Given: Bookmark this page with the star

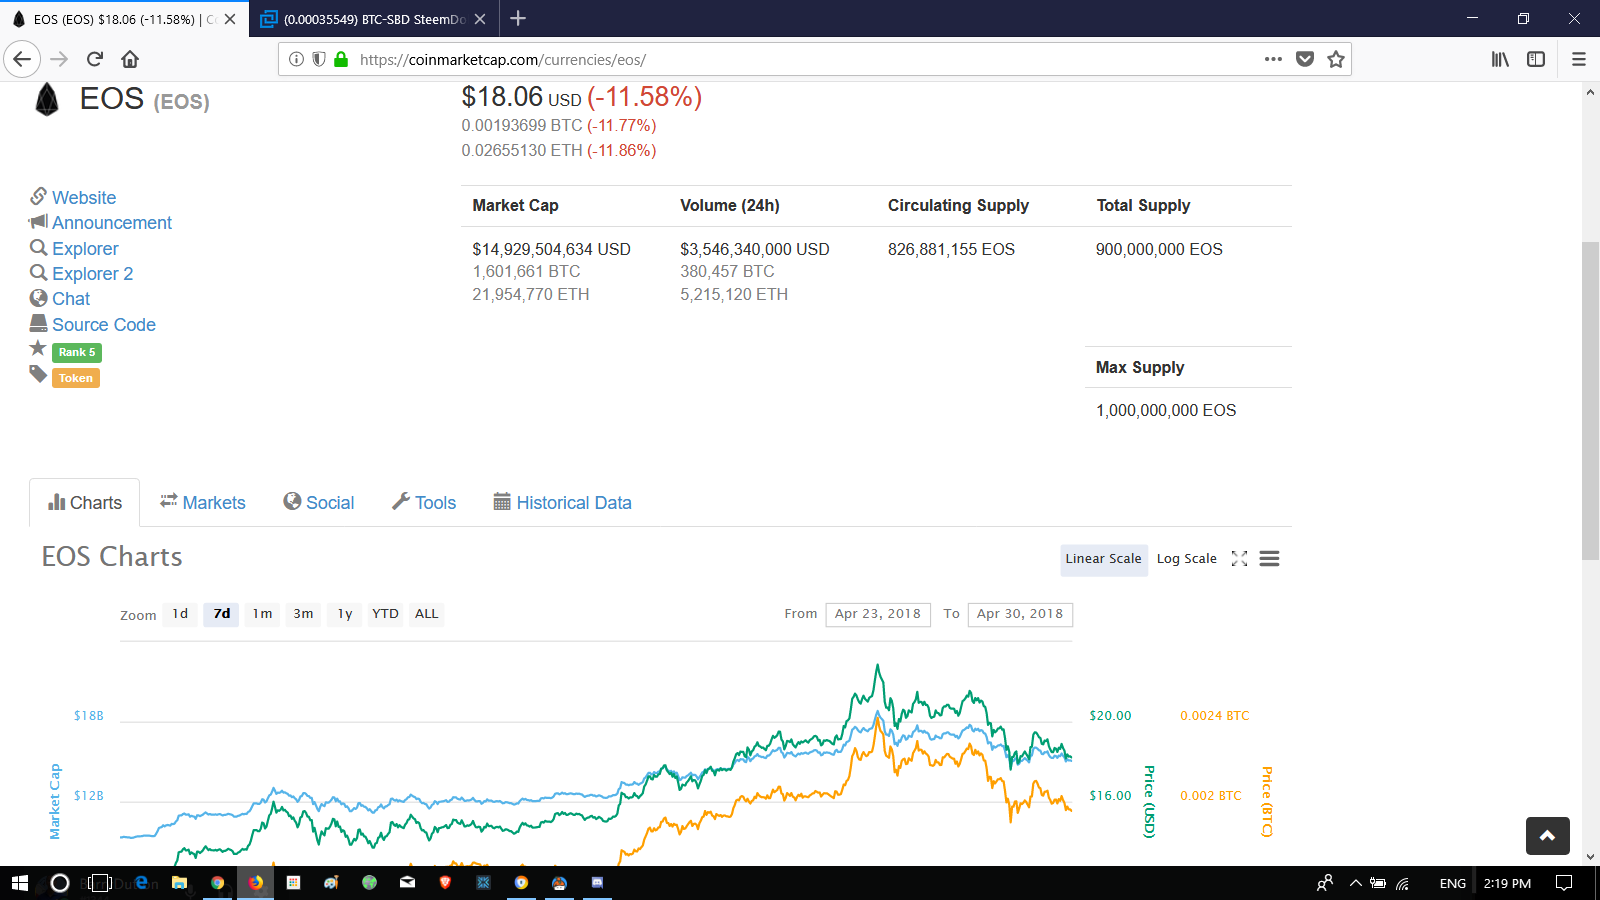Looking at the screenshot, I should (x=1336, y=59).
